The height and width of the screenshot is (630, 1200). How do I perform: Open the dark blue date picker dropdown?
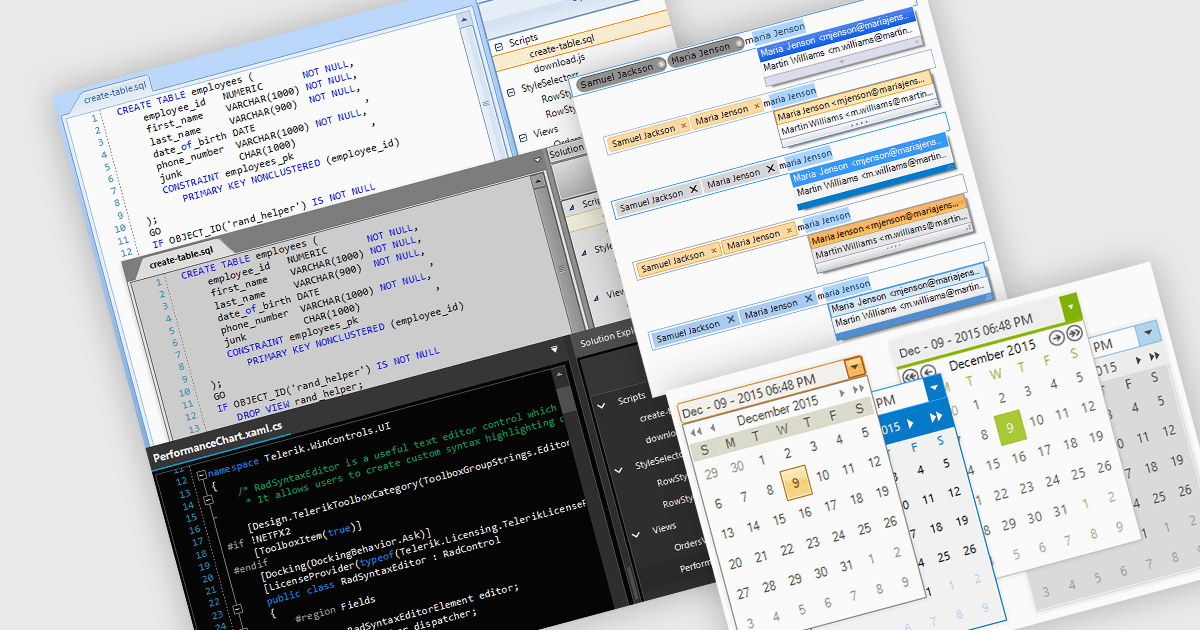[932, 388]
